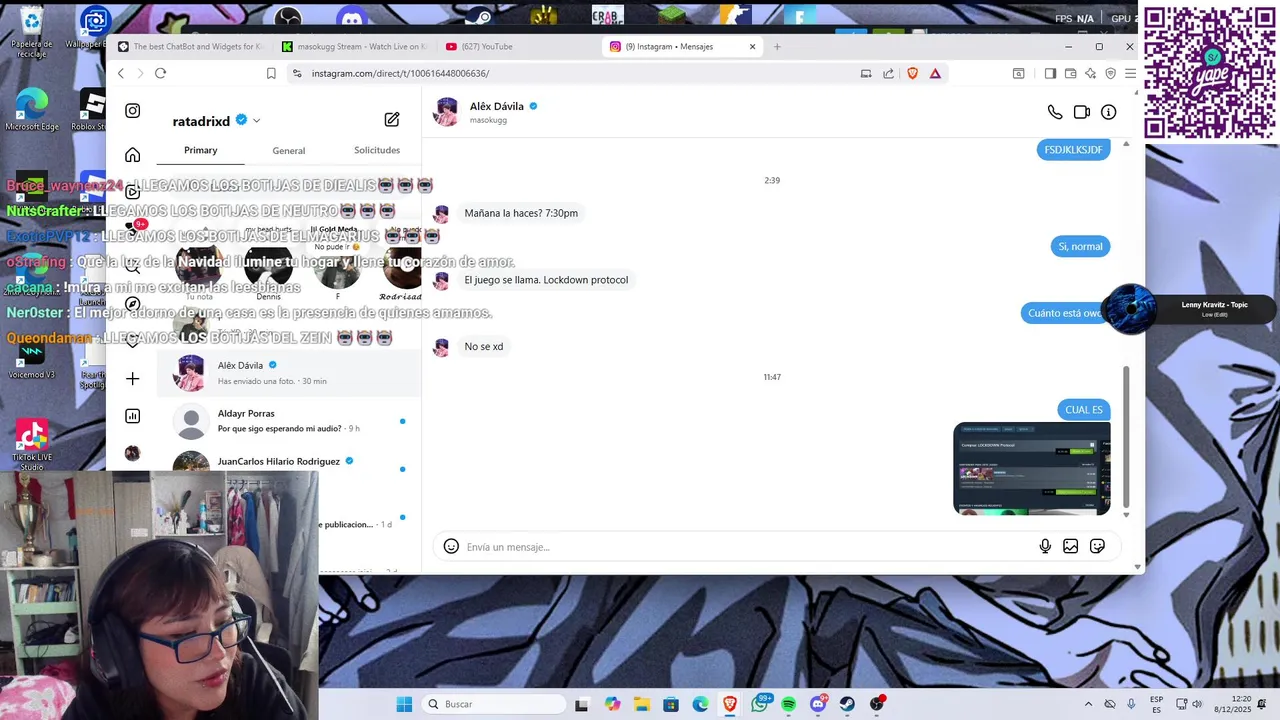Show hidden system tray icons
This screenshot has height=720, width=1280.
(1088, 704)
